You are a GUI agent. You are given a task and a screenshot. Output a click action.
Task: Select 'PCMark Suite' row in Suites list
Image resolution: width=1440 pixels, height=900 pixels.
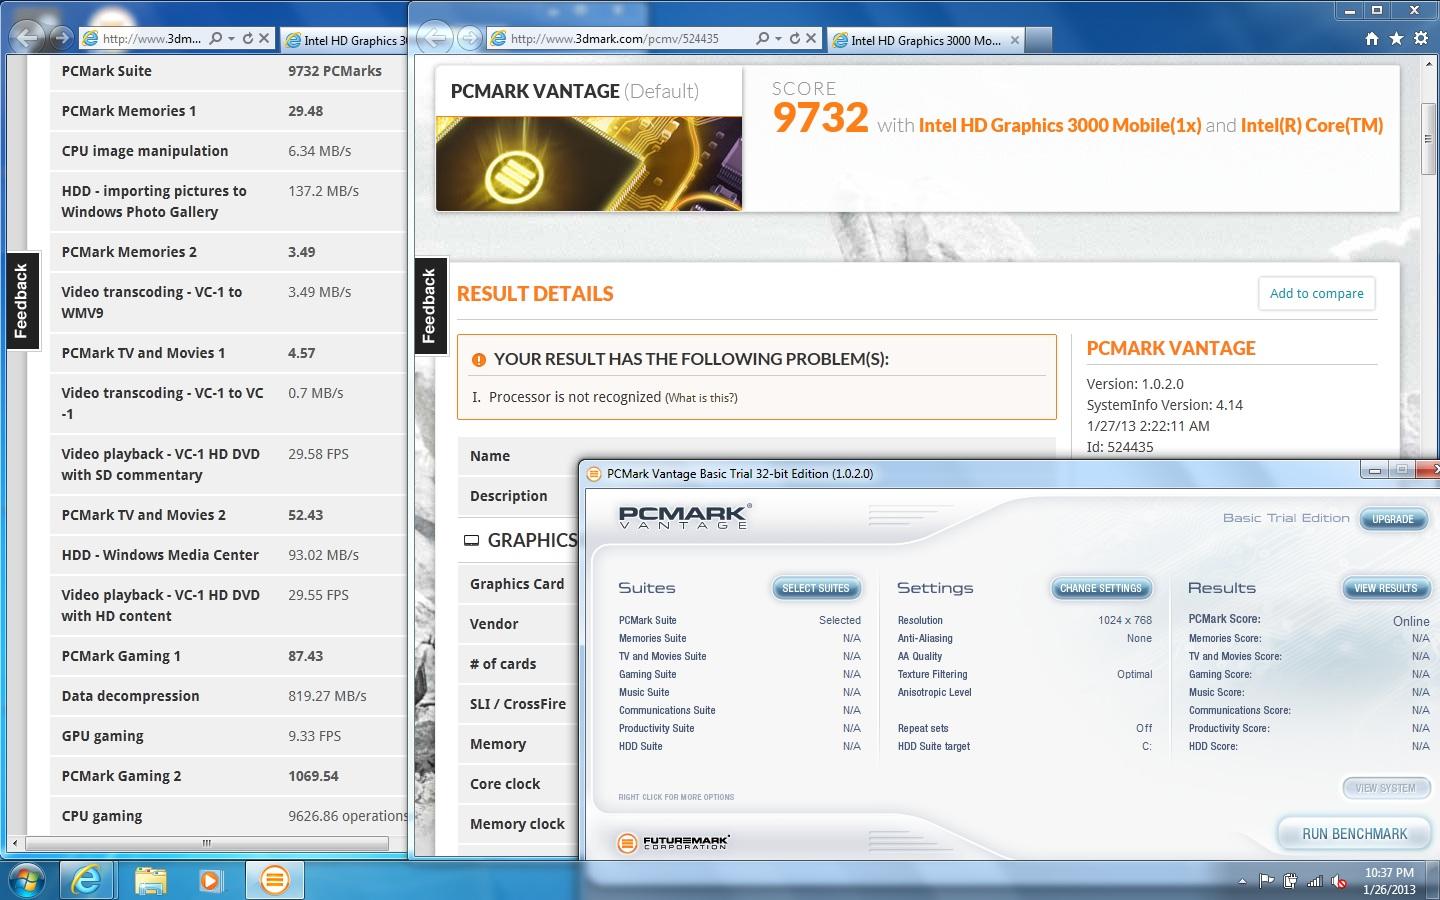740,620
